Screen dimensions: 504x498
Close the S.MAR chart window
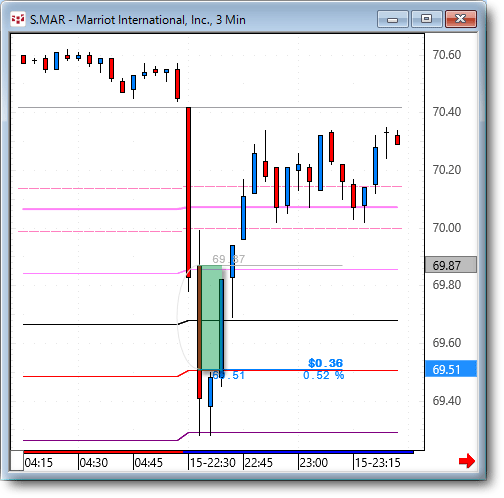point(461,19)
